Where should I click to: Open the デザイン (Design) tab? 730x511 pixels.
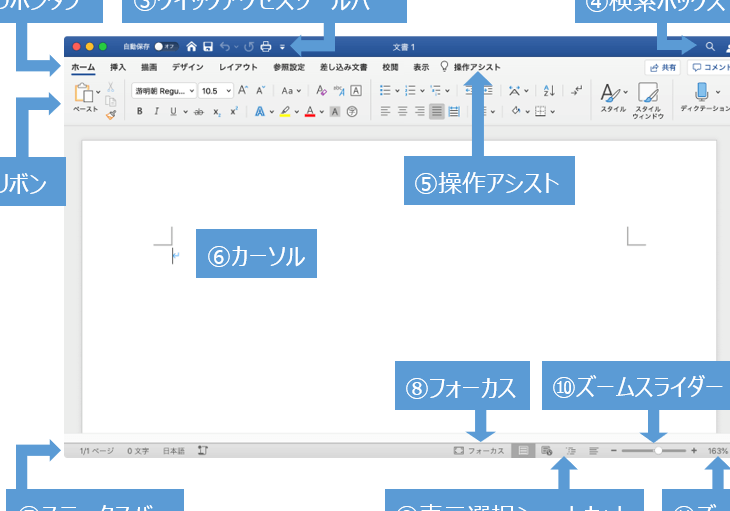click(188, 67)
